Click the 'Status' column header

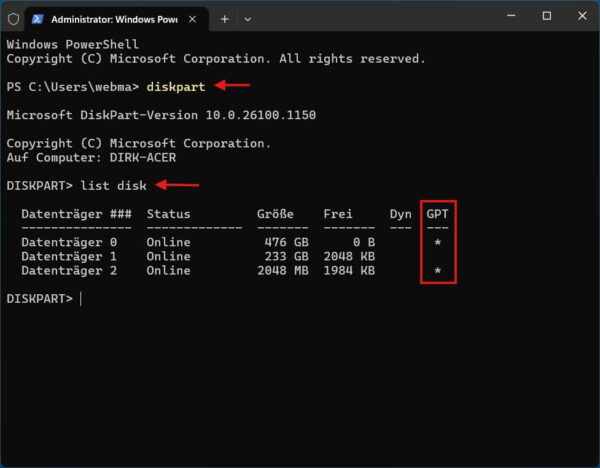[168, 214]
